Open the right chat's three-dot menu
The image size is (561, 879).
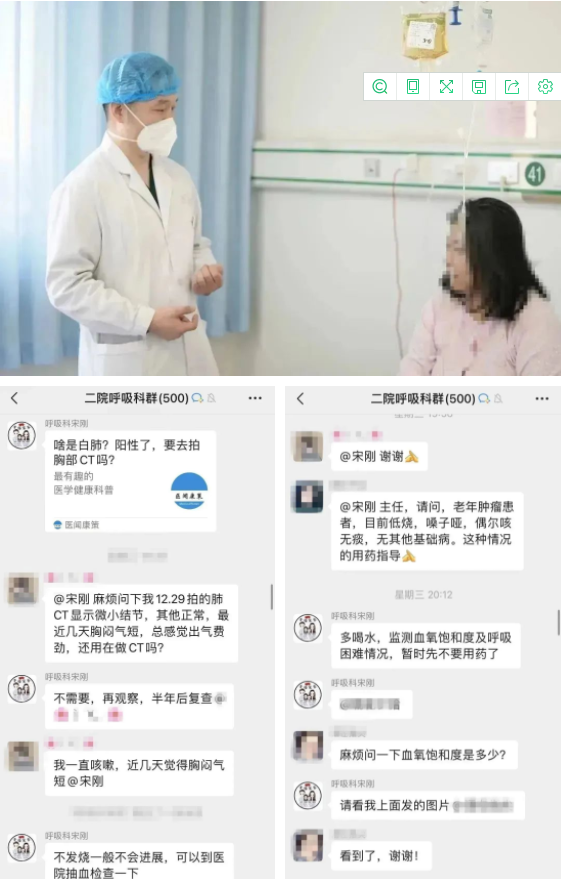(541, 399)
